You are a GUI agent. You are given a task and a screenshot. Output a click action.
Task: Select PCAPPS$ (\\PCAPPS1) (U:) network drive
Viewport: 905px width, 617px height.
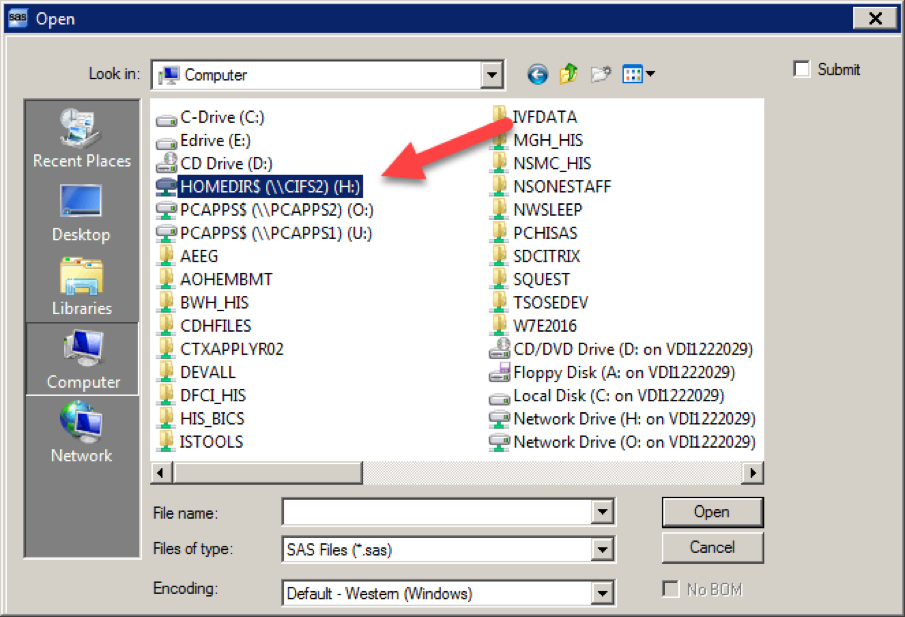(264, 233)
